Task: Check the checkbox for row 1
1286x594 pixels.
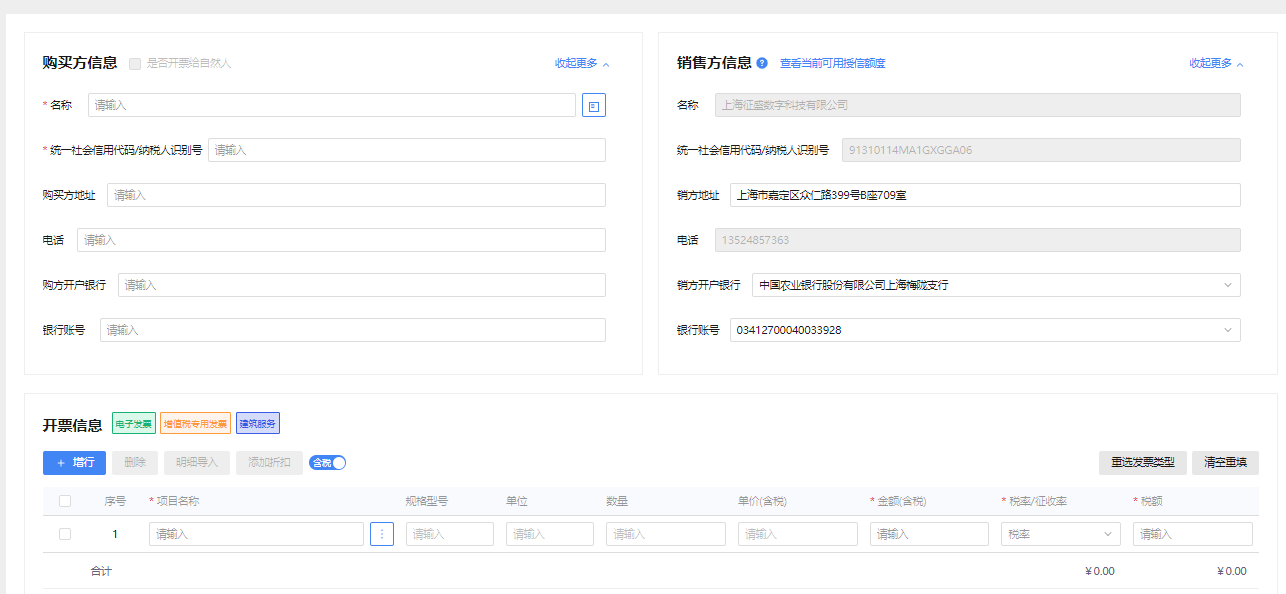Action: [x=65, y=534]
